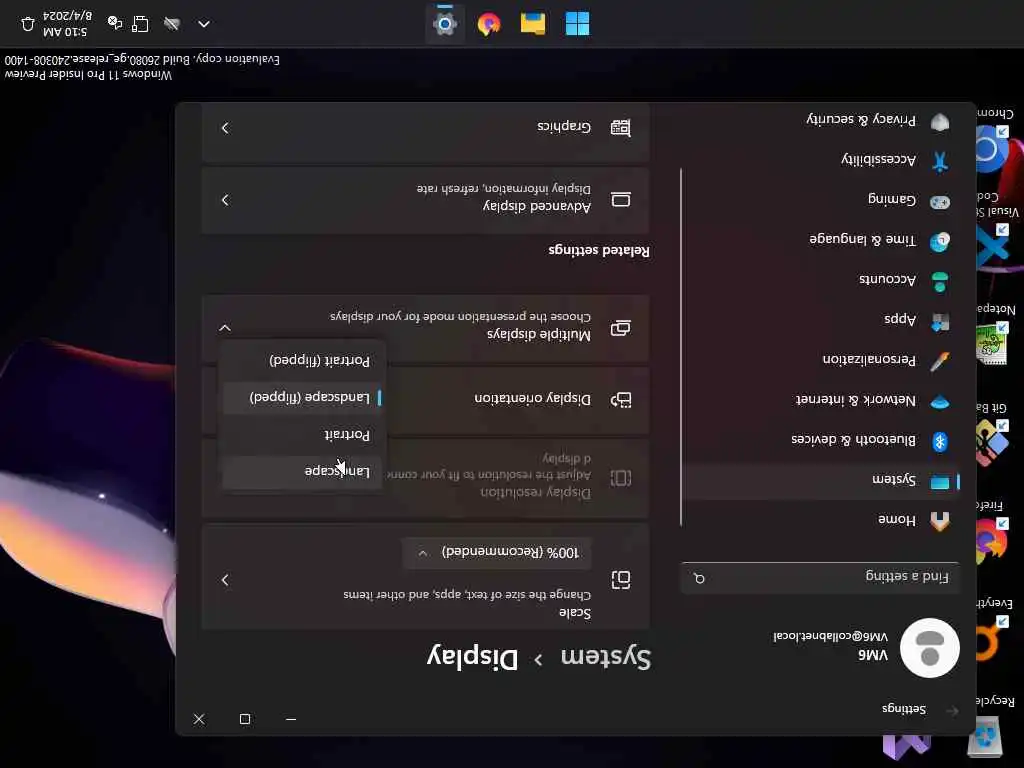Open the Windows Start menu
This screenshot has height=768, width=1024.
(577, 24)
